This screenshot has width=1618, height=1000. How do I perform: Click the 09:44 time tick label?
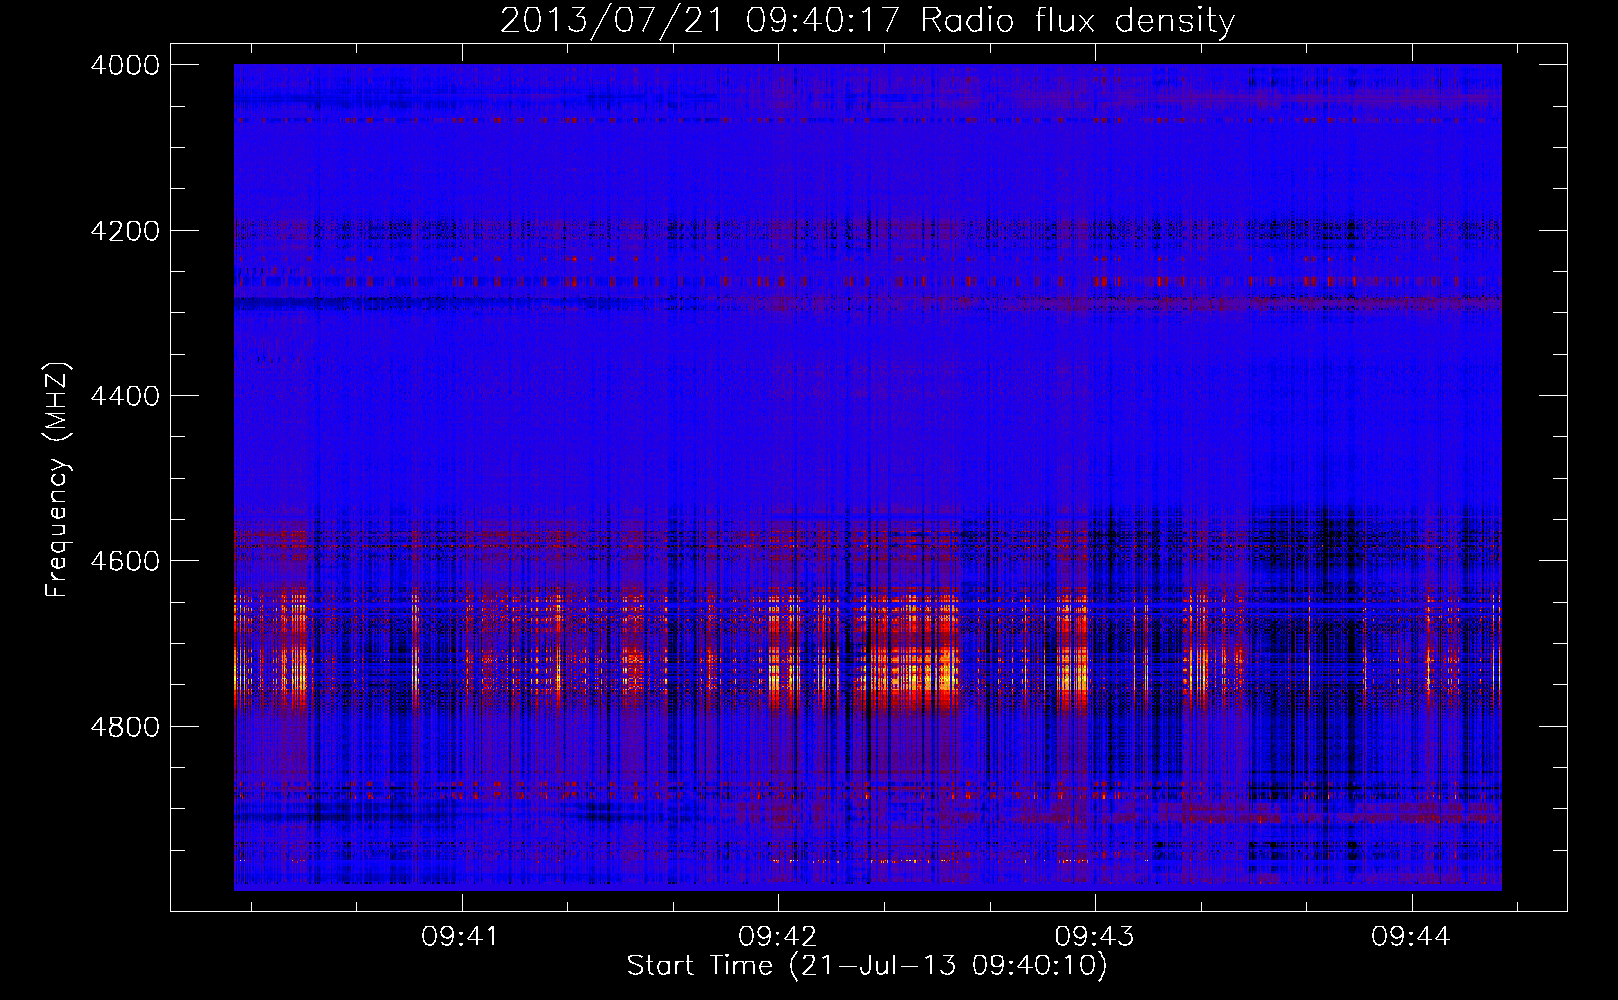click(x=1411, y=937)
